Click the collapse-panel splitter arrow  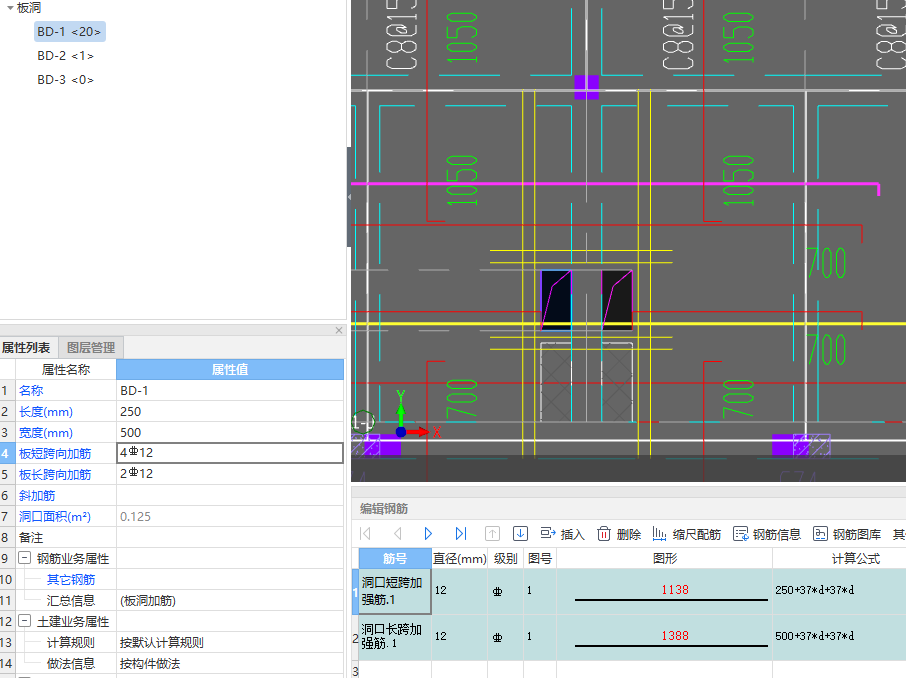(349, 197)
